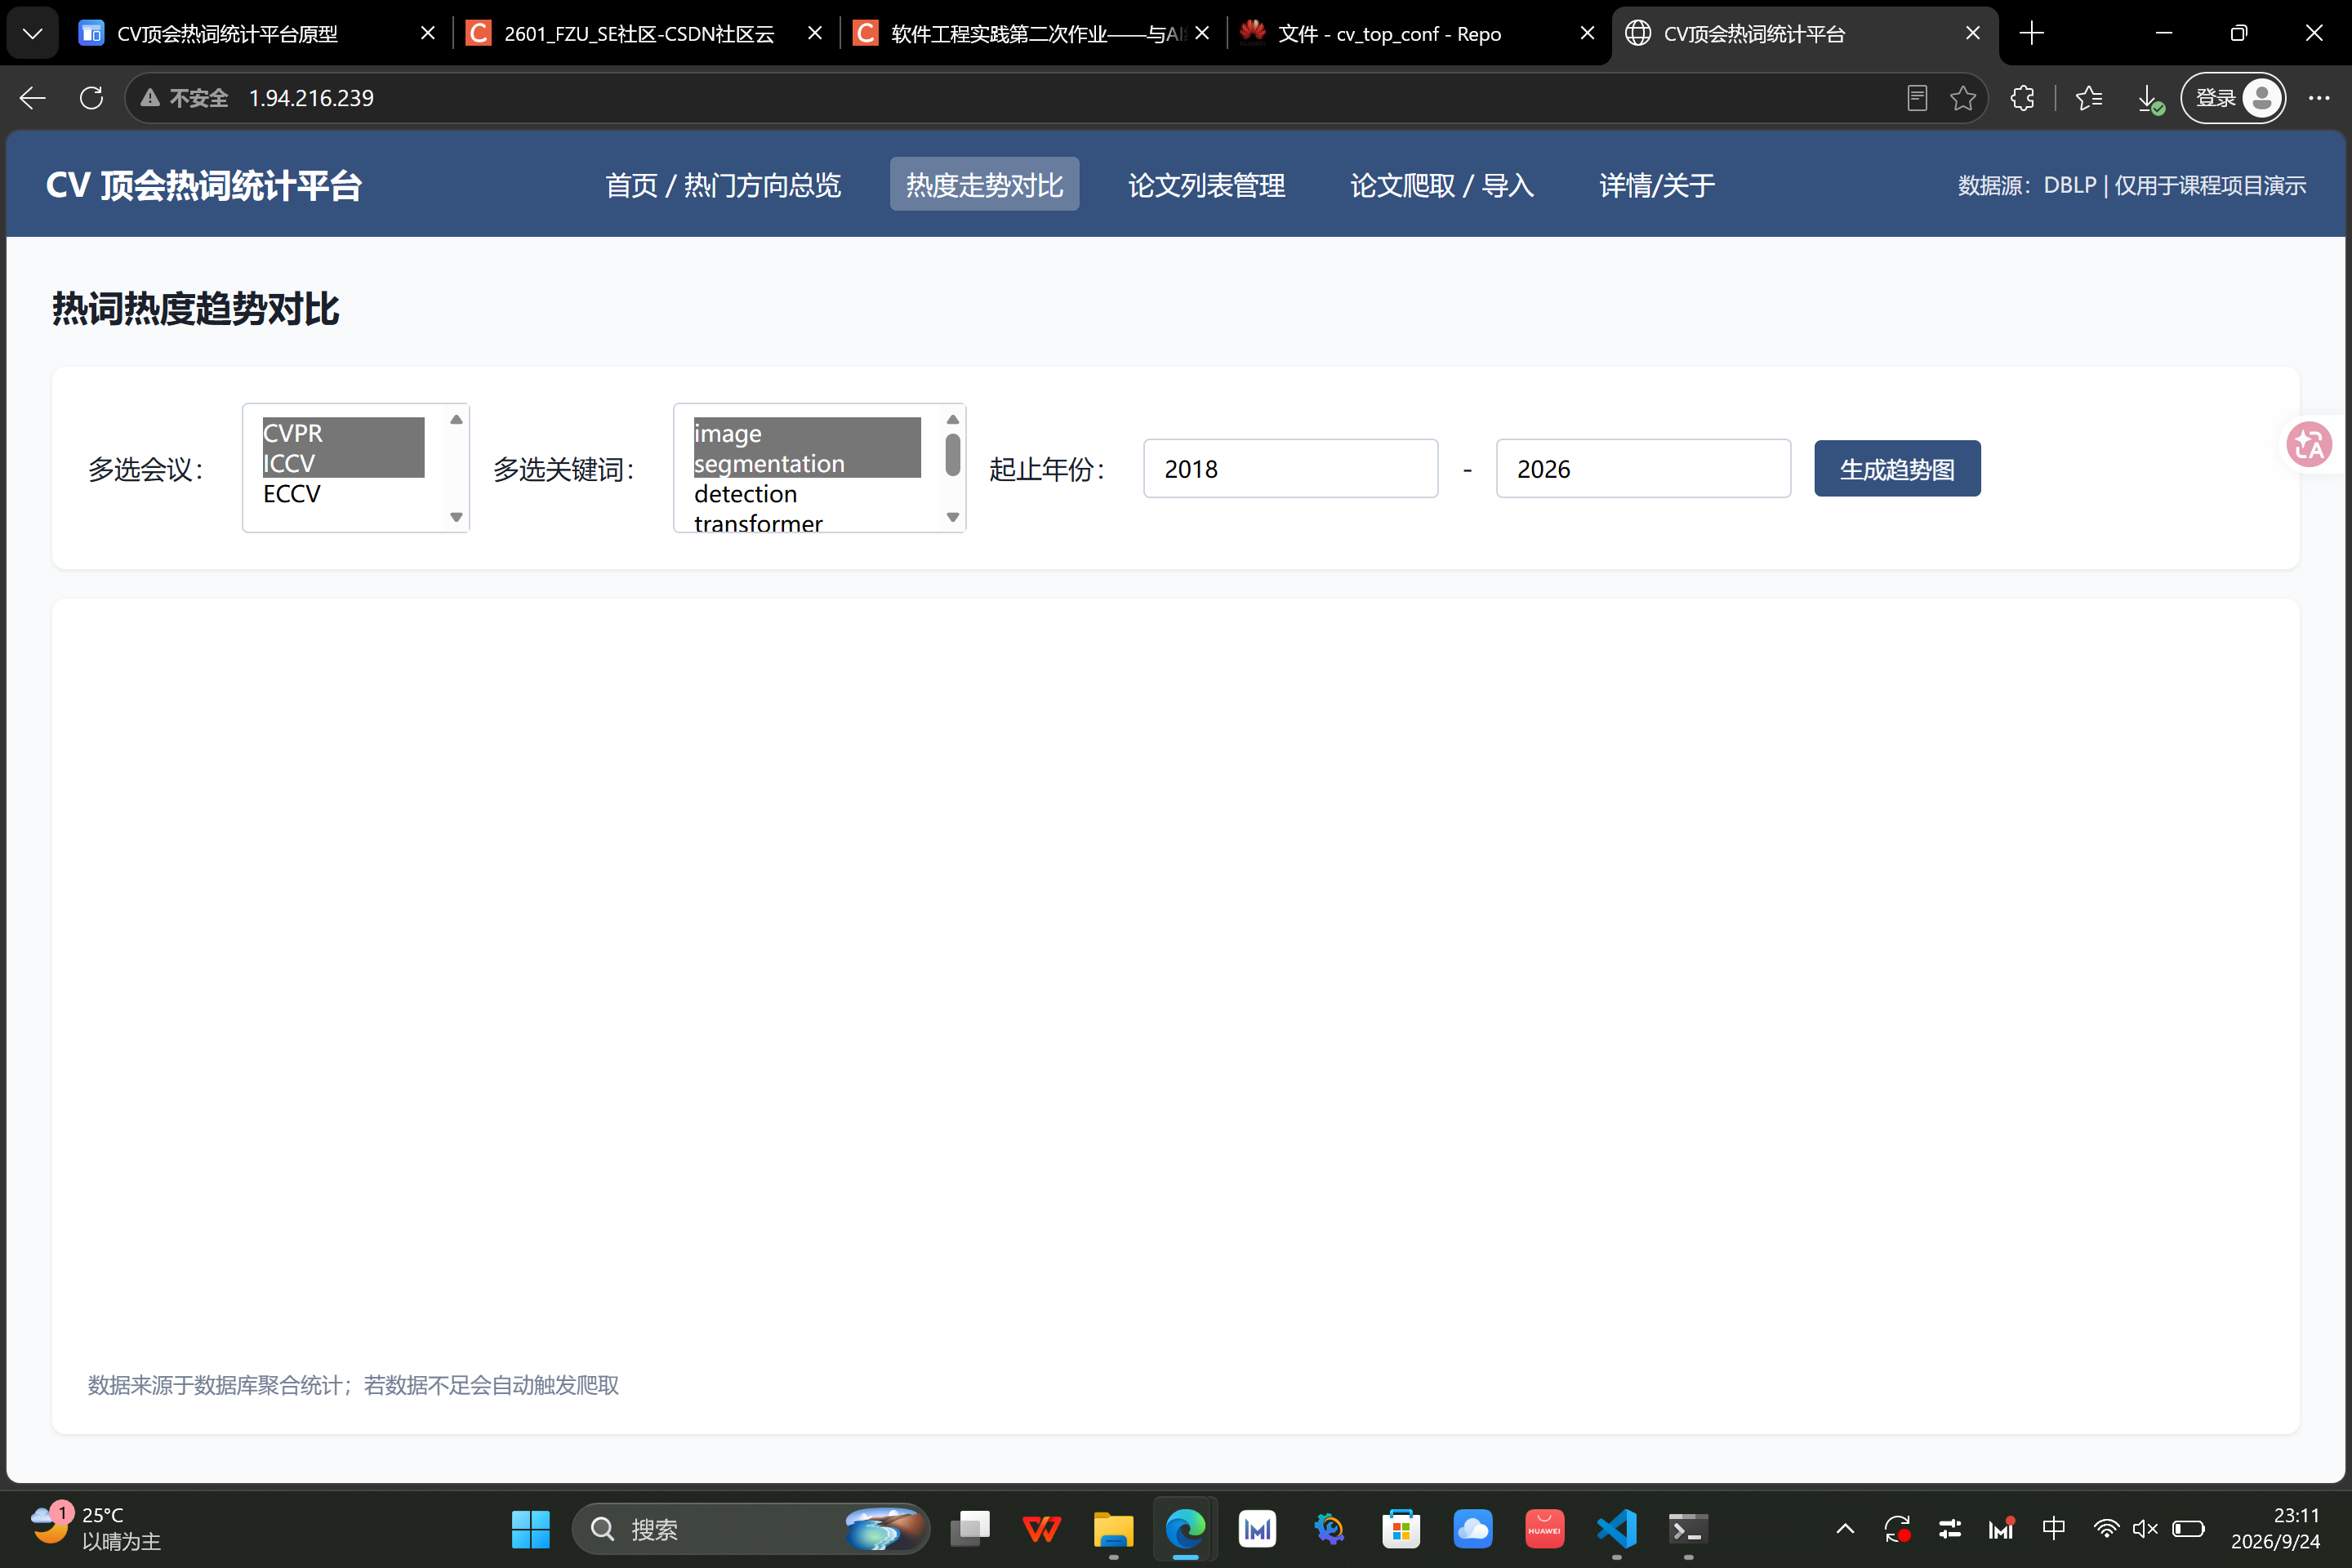The height and width of the screenshot is (1568, 2352).
Task: Open 热度走势对比 nav item
Action: tap(984, 185)
